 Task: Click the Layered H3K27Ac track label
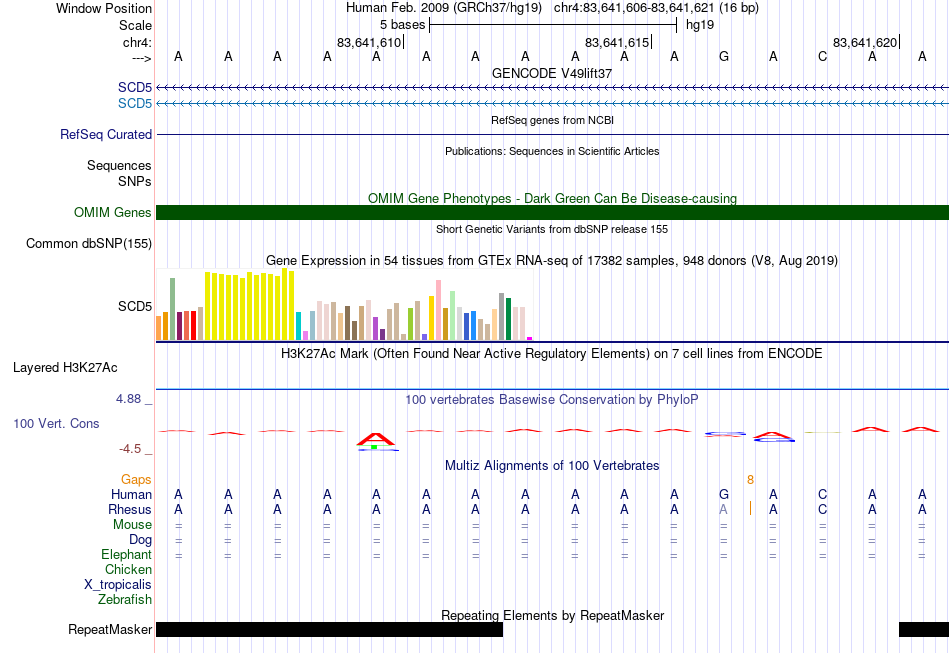65,368
